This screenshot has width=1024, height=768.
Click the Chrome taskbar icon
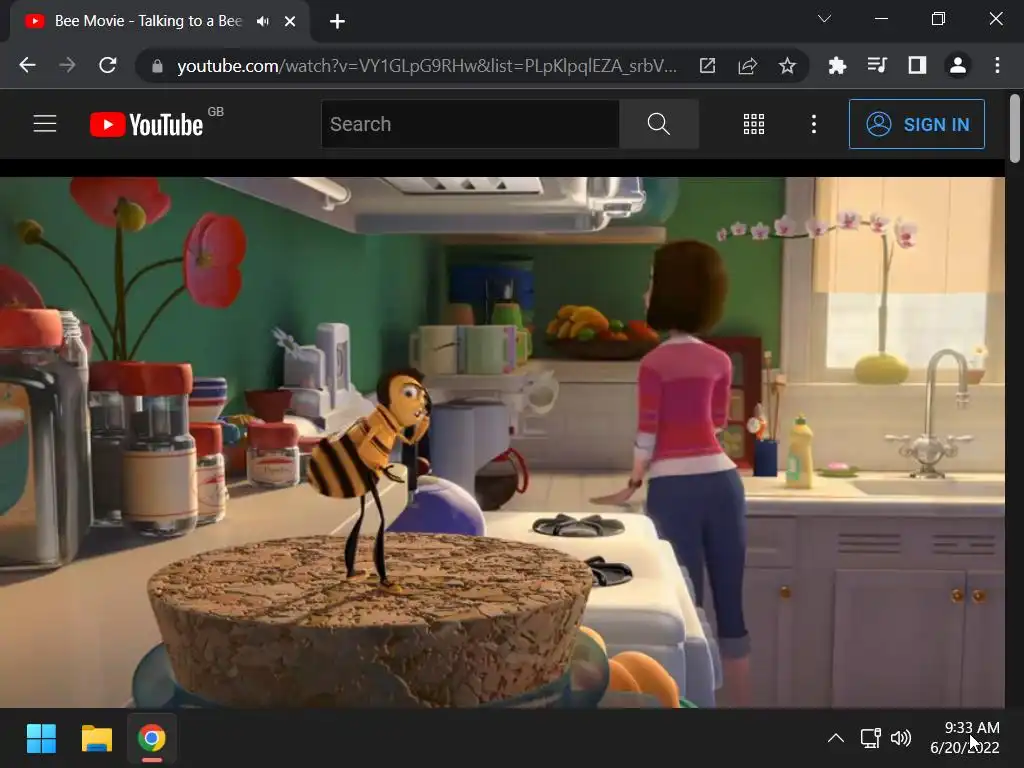pos(152,739)
